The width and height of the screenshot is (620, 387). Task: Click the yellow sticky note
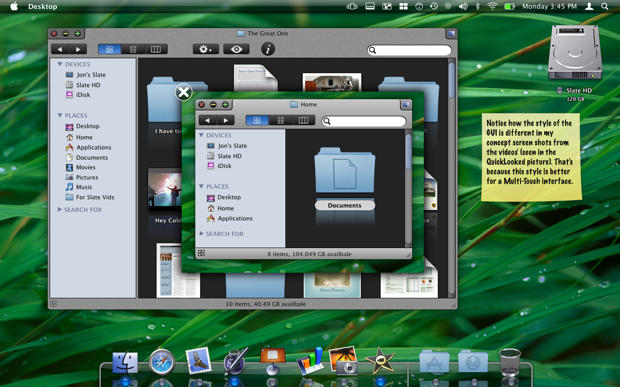pyautogui.click(x=531, y=157)
